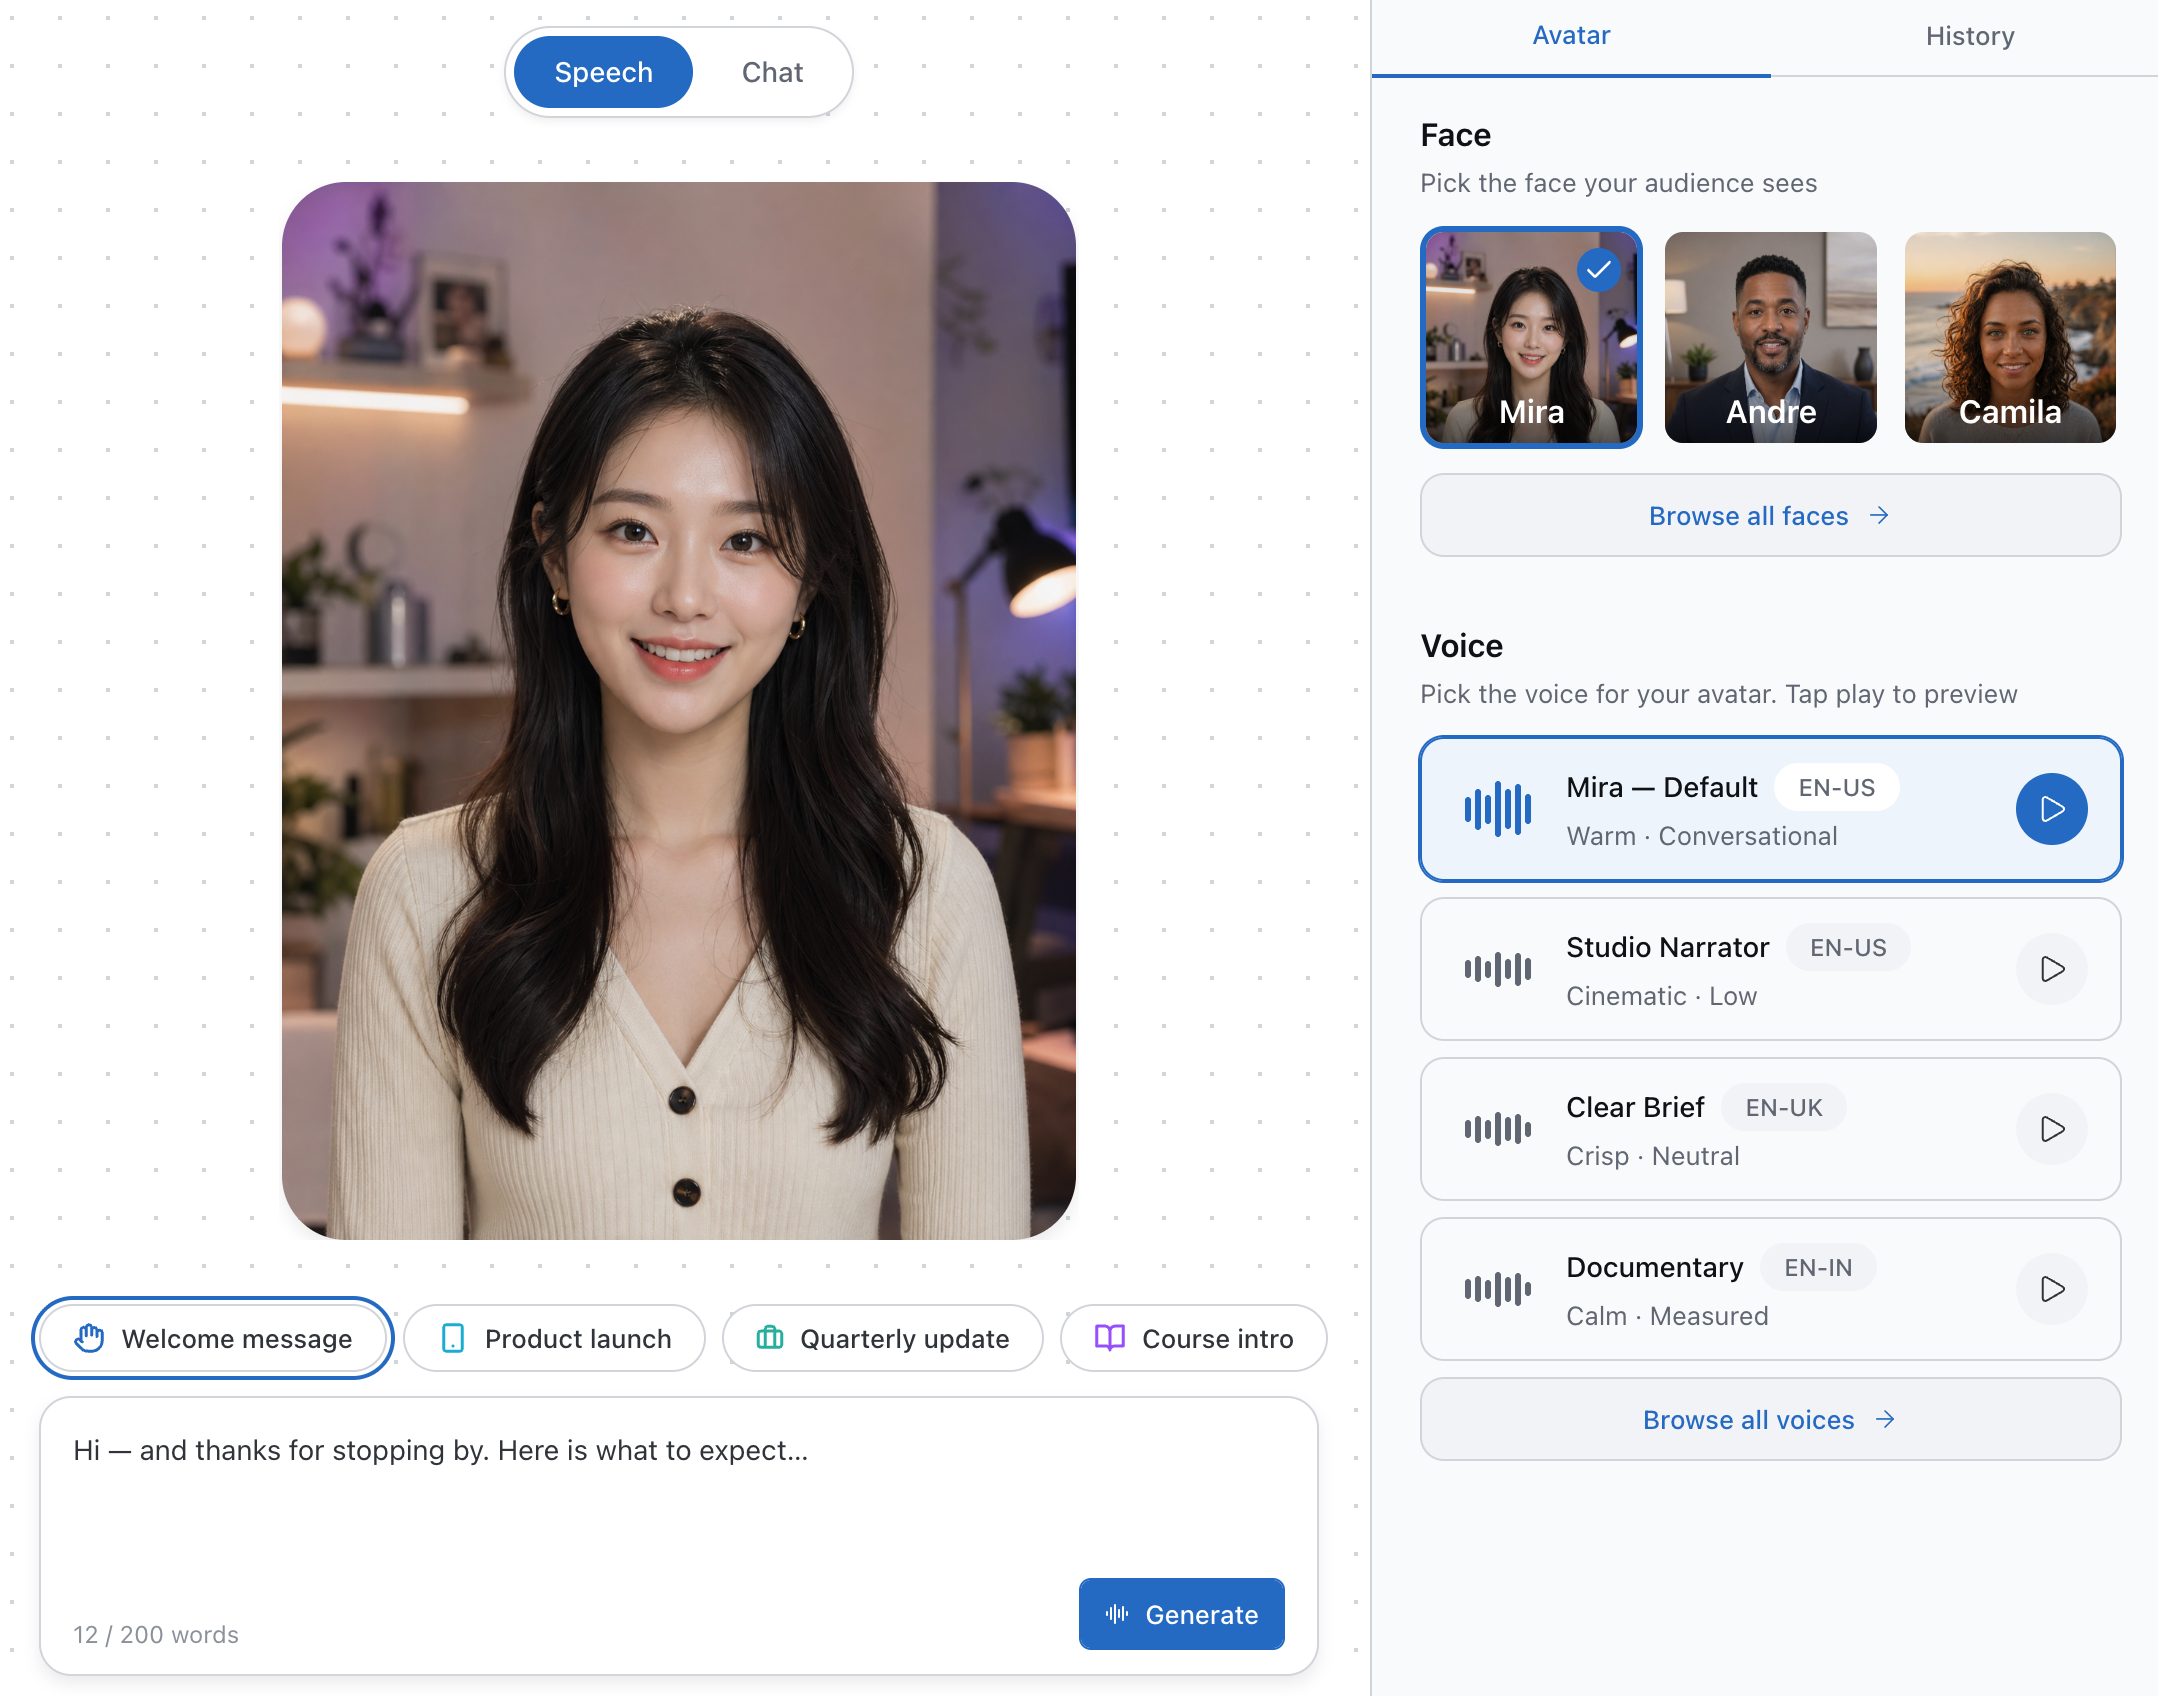Open Browse all voices
The image size is (2158, 1696).
pos(1770,1420)
